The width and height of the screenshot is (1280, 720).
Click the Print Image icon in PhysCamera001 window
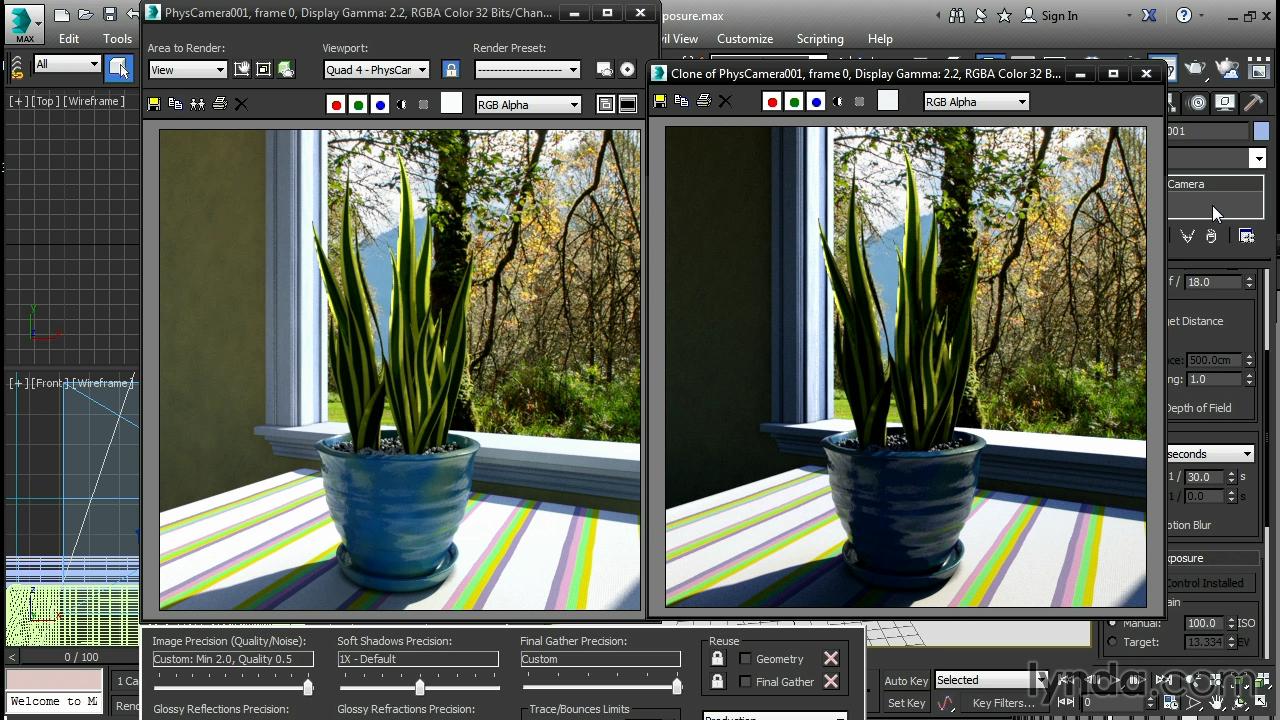pyautogui.click(x=219, y=104)
